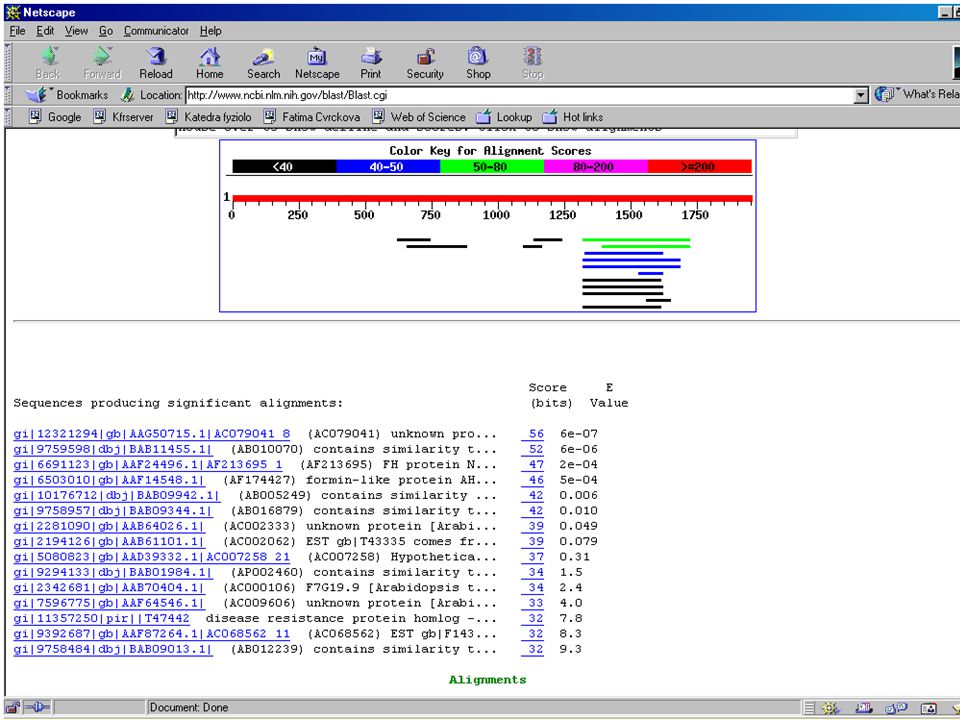Click the 'Document: Done' status text
Viewport: 960px width, 720px height.
[189, 707]
